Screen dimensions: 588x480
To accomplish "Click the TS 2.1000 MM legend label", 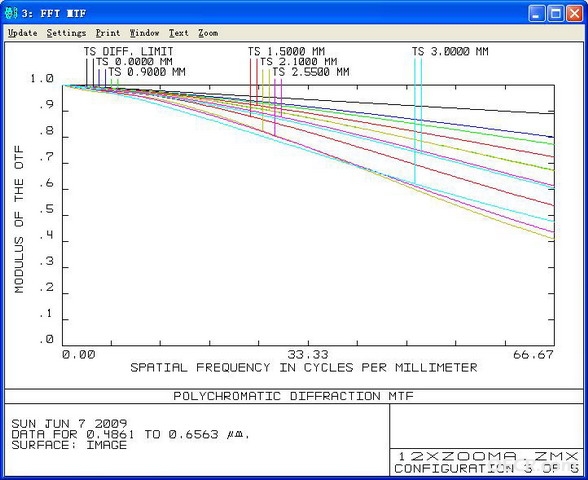I will 298,61.
